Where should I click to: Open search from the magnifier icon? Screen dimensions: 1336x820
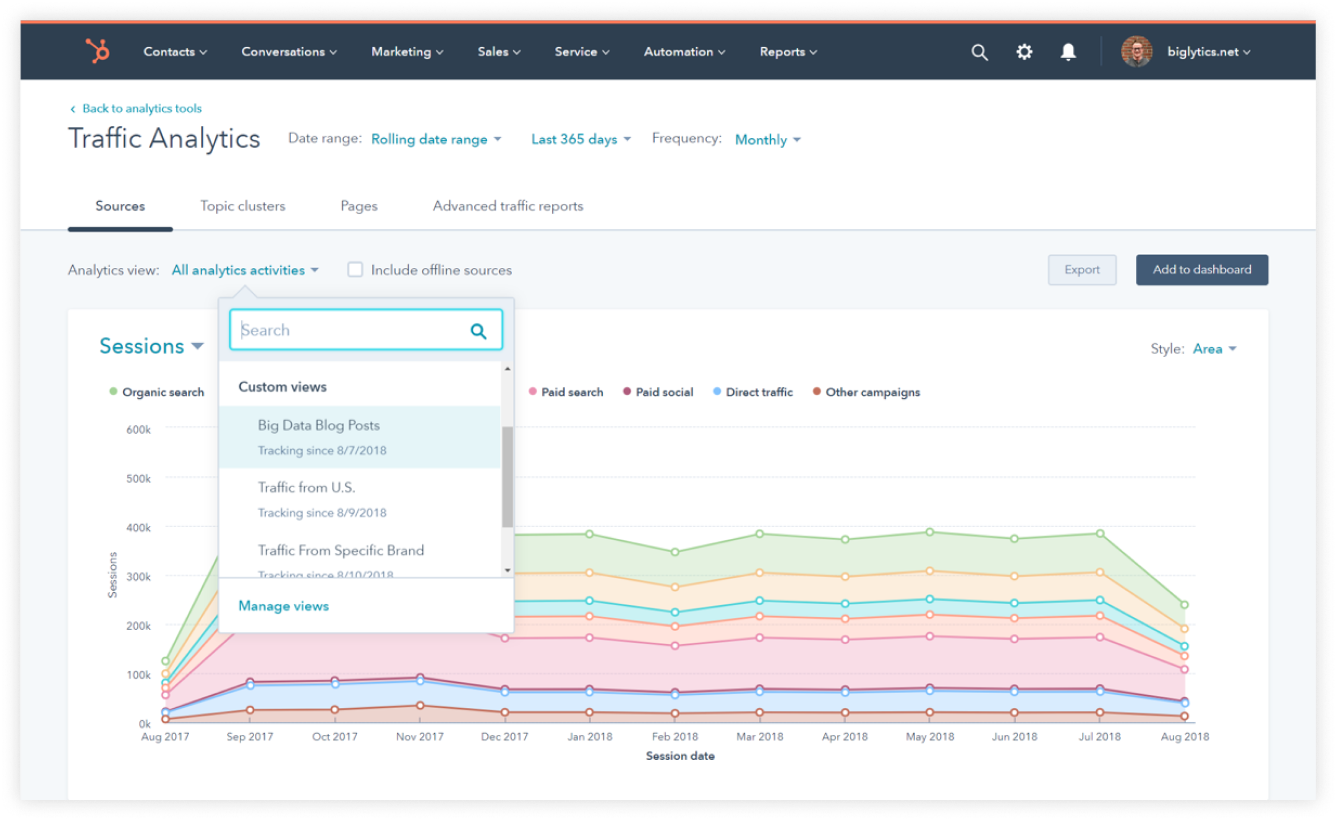point(979,51)
